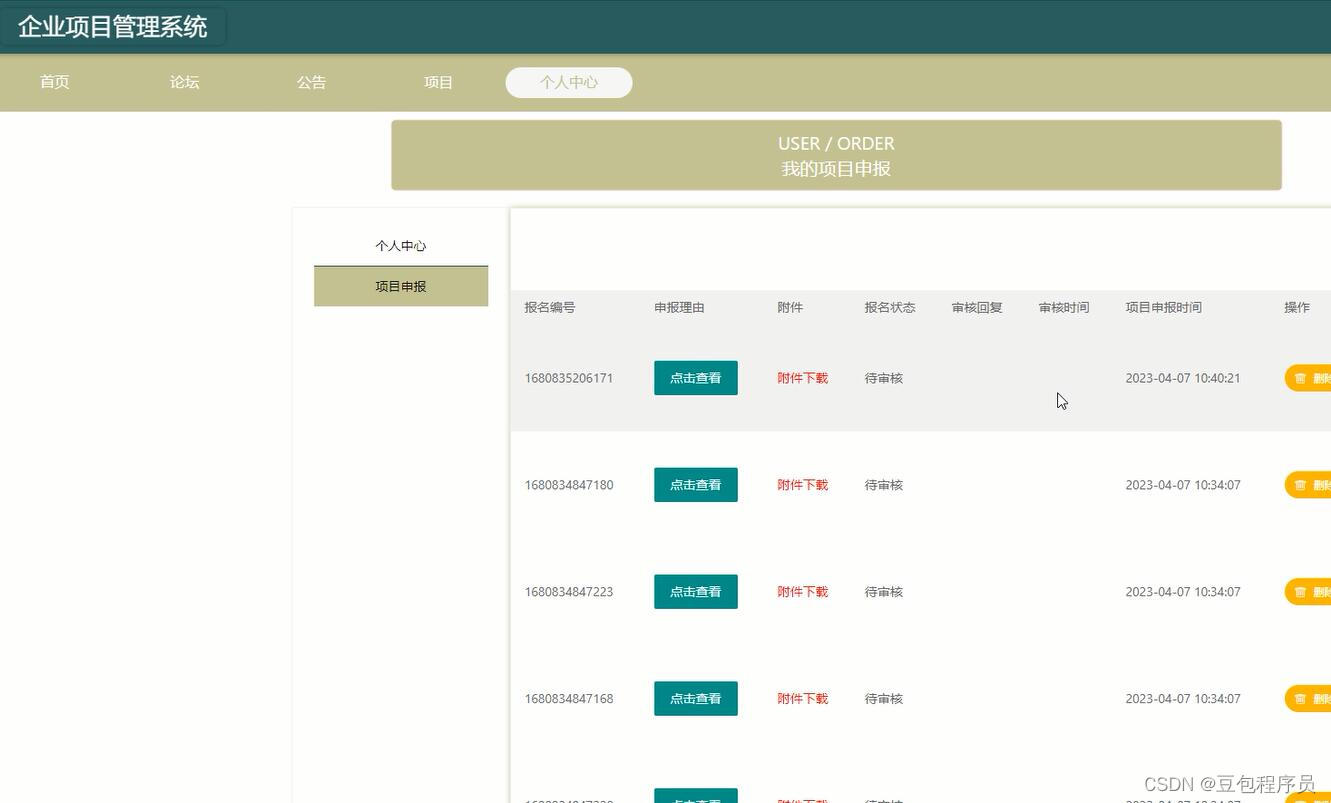View details of record 1680834847168 via 点击查看
This screenshot has height=803, width=1331.
[x=695, y=698]
